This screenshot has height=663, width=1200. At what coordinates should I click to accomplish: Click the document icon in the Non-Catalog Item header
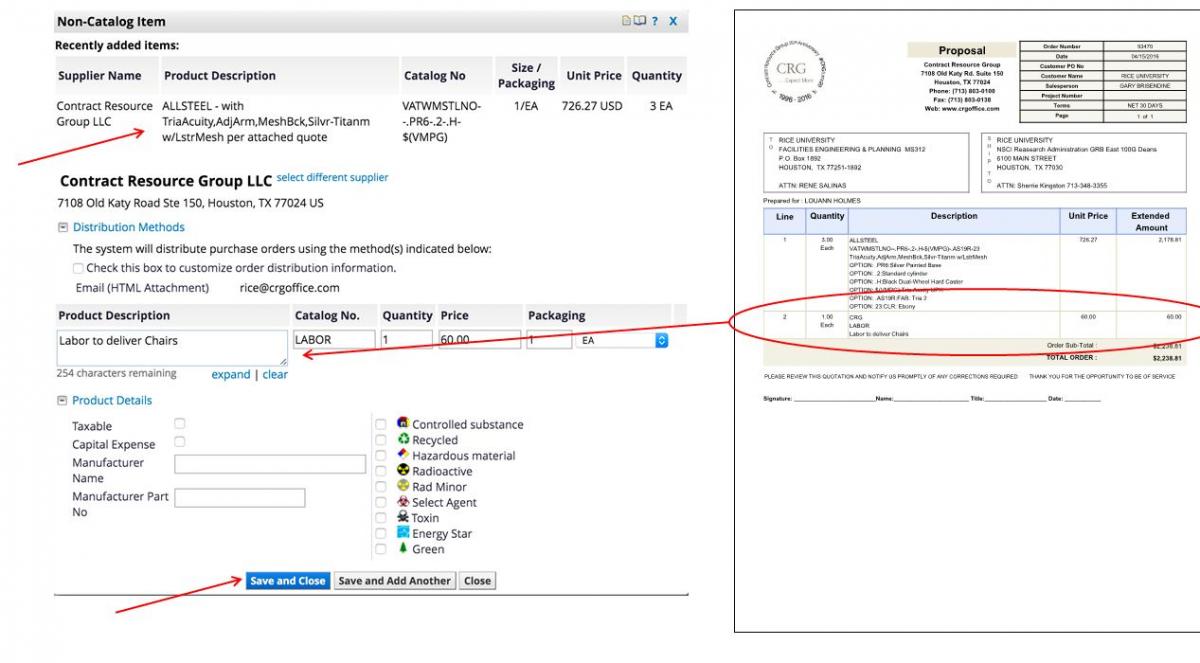click(625, 21)
